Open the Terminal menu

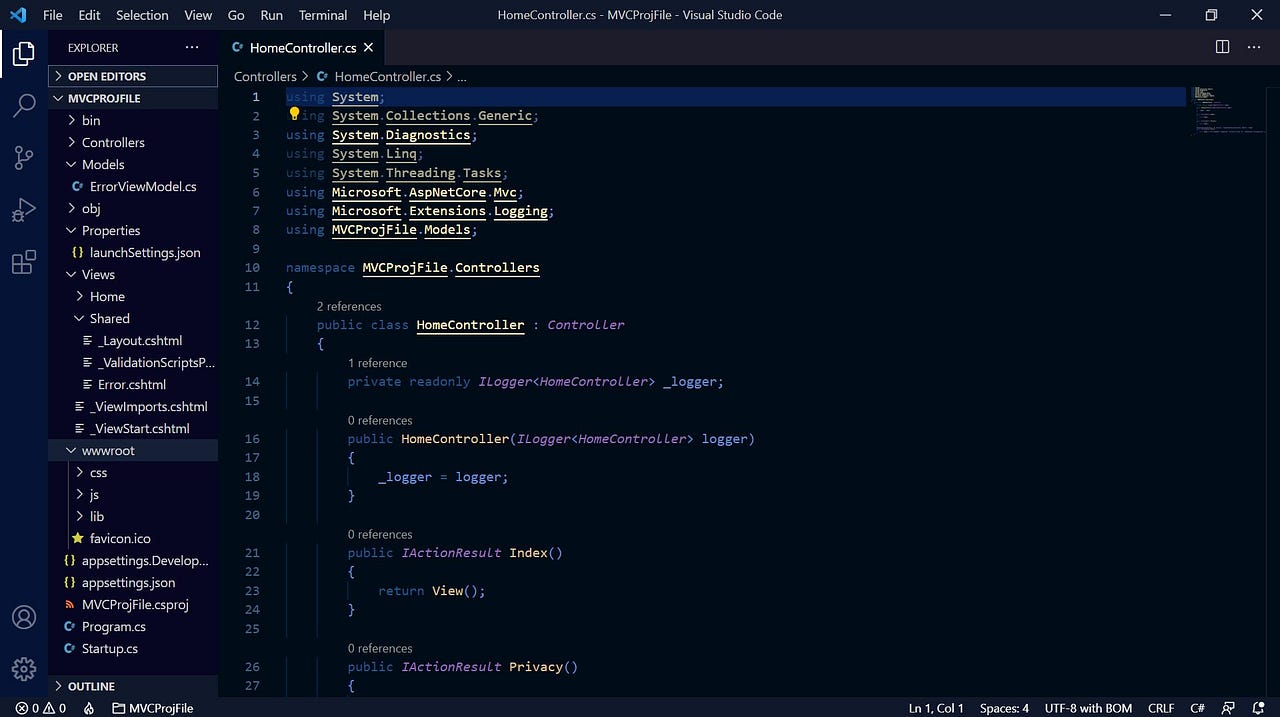tap(322, 15)
